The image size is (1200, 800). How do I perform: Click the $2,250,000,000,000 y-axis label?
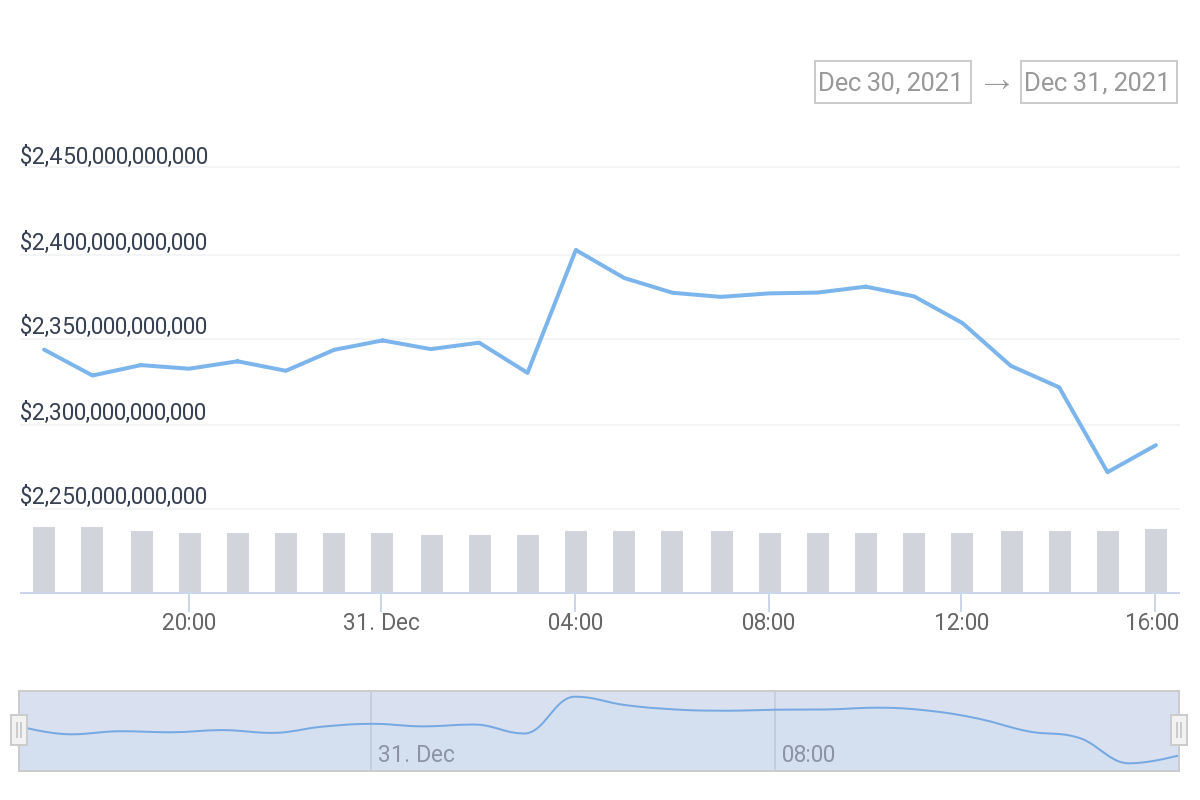[114, 496]
